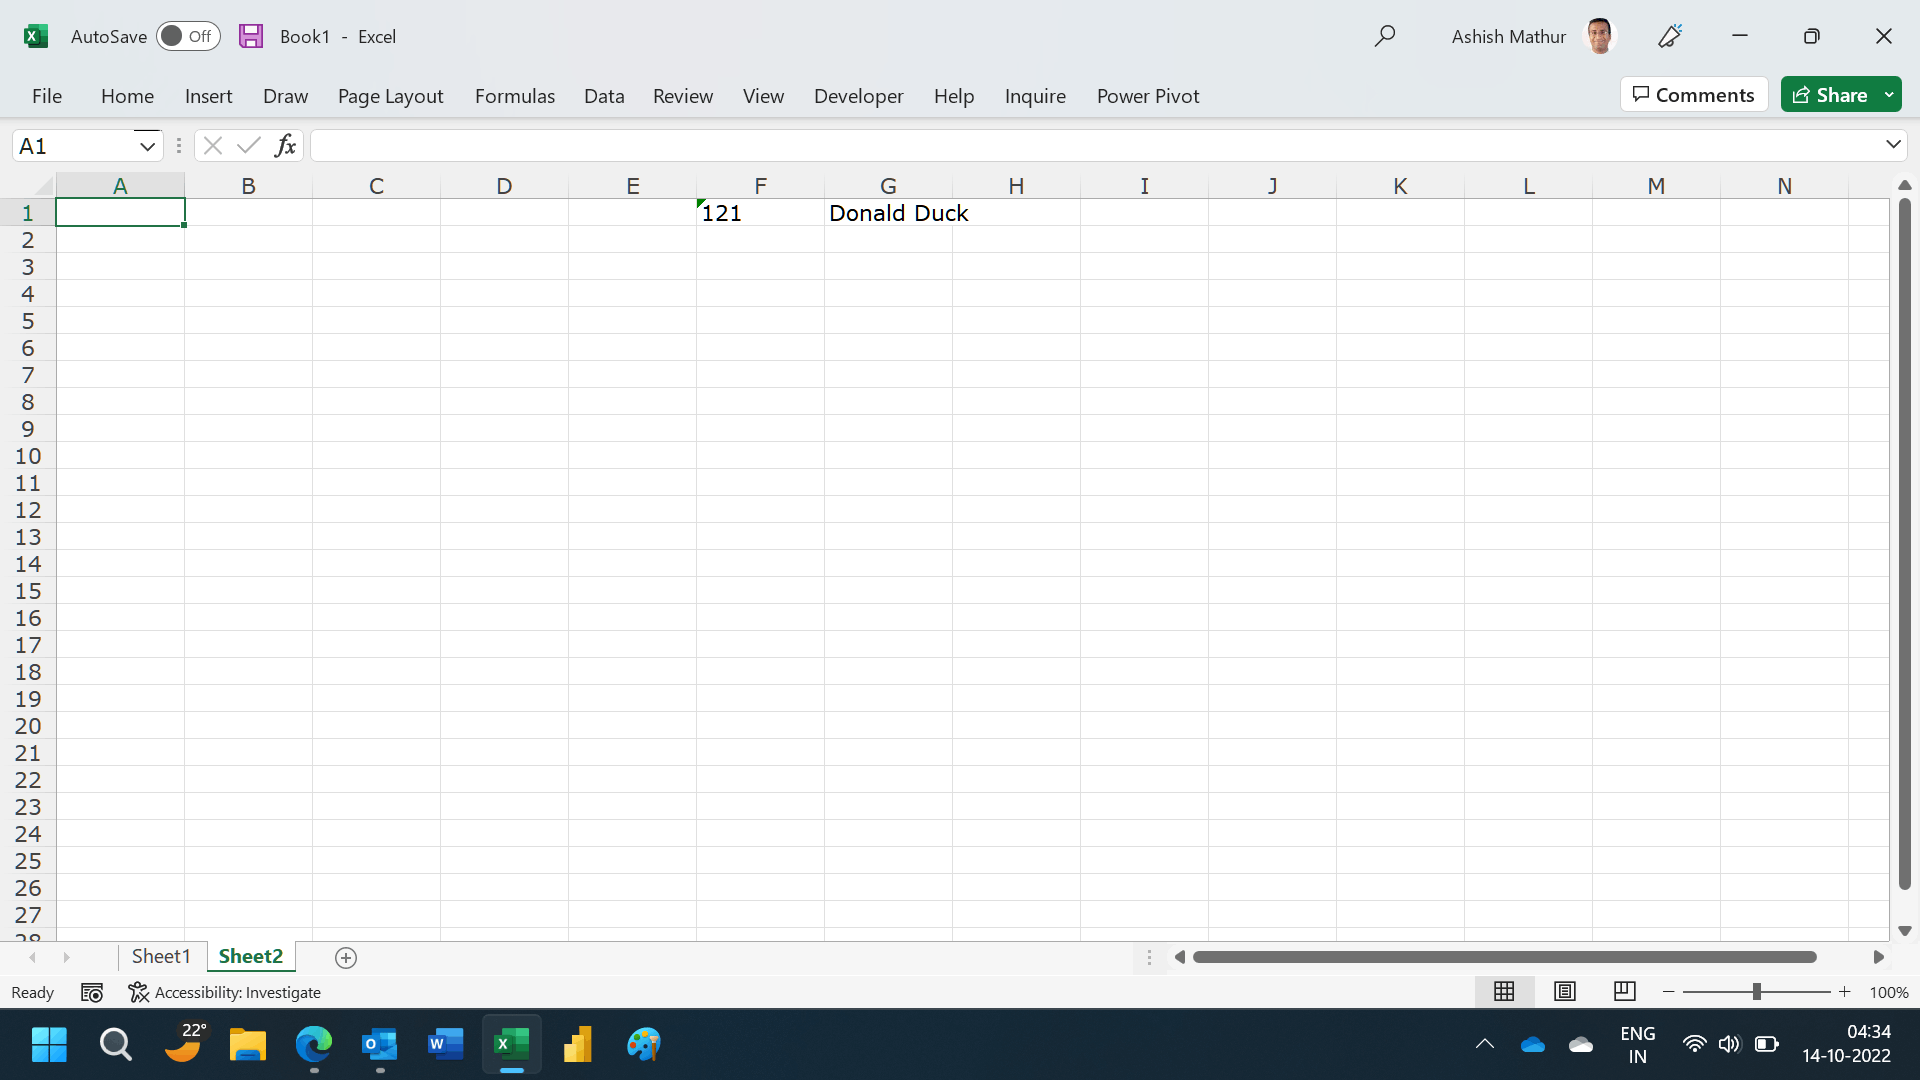The image size is (1920, 1080).
Task: Click the Coming Soon pen icon
Action: (x=1670, y=36)
